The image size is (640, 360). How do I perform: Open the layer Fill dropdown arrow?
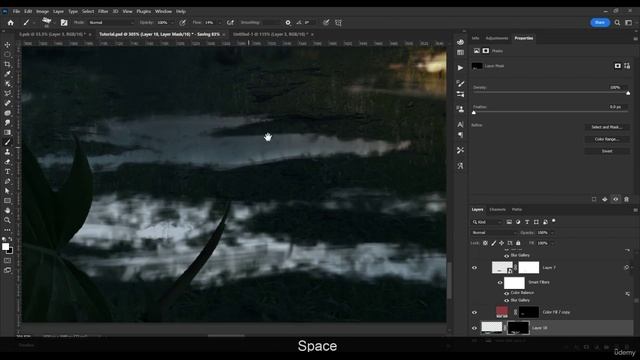click(553, 243)
